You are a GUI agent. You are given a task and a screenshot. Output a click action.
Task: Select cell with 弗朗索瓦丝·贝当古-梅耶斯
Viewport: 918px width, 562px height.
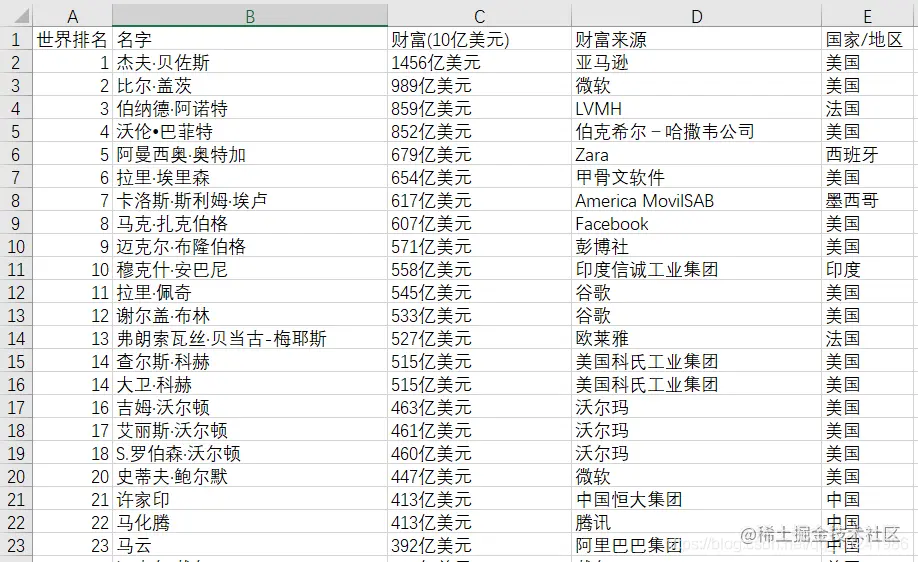tap(249, 338)
